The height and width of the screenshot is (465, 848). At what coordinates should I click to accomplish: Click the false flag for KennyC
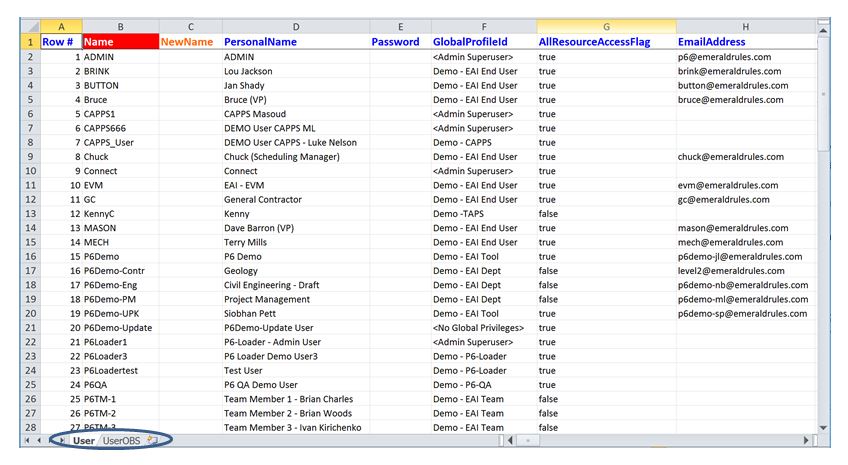click(548, 214)
